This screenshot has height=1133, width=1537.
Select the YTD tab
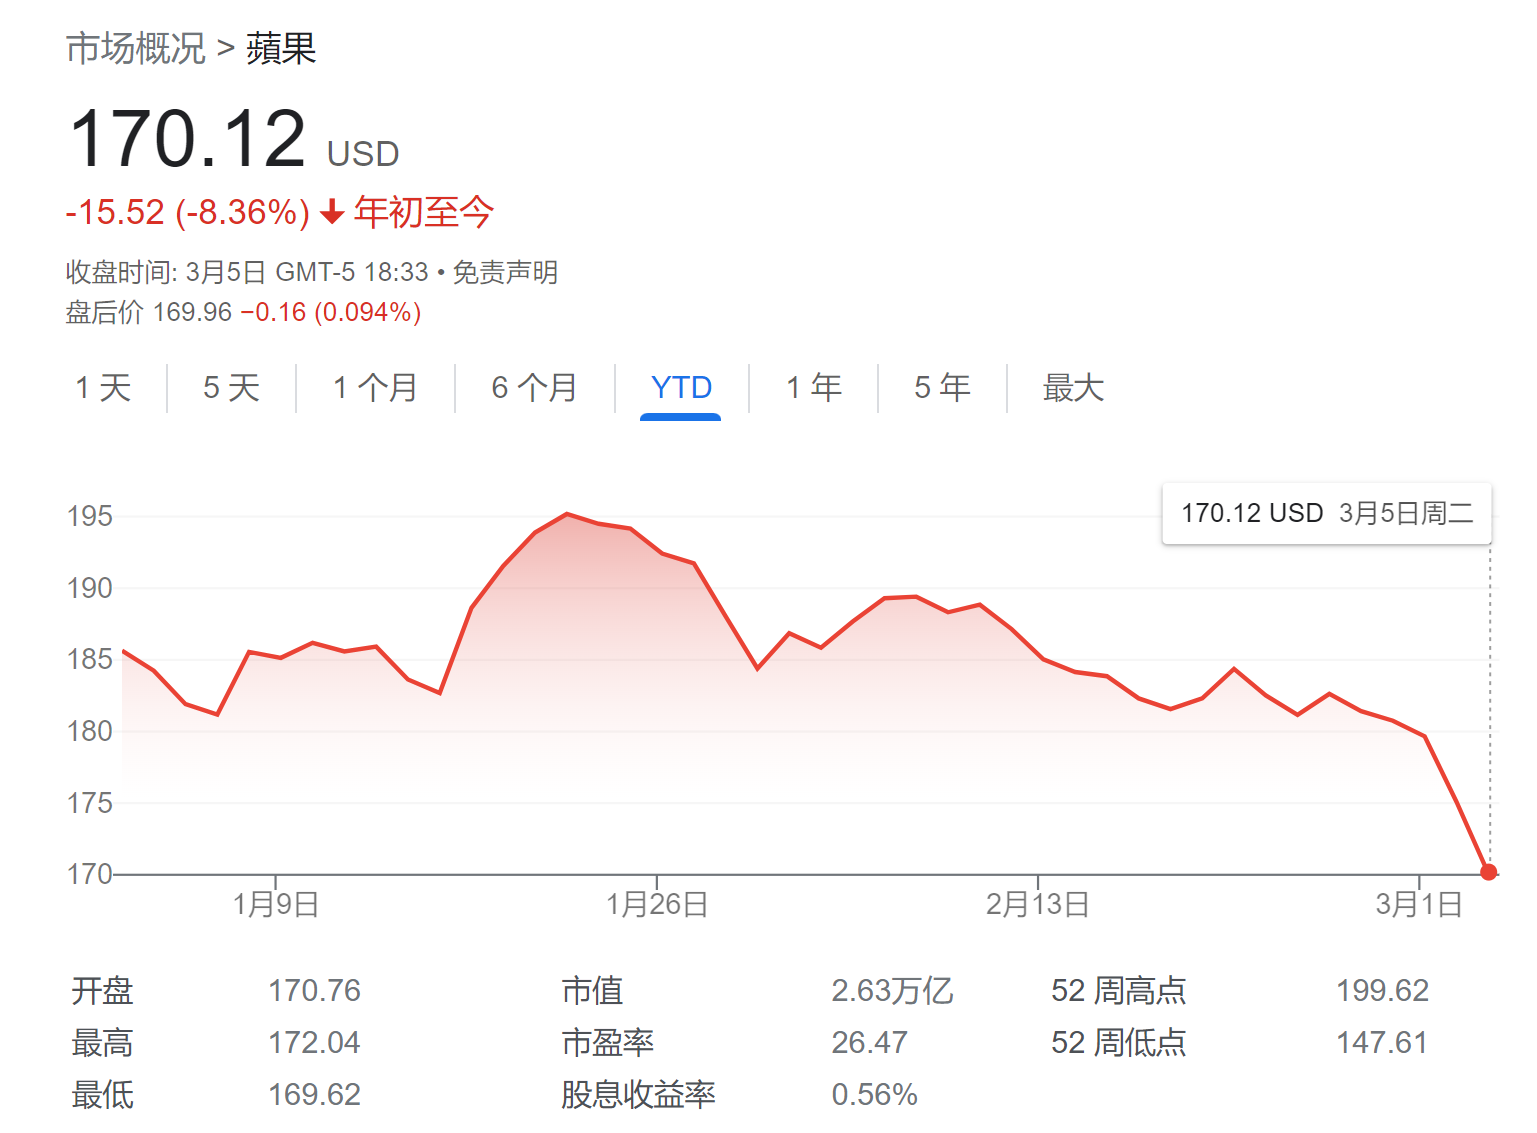[x=681, y=388]
